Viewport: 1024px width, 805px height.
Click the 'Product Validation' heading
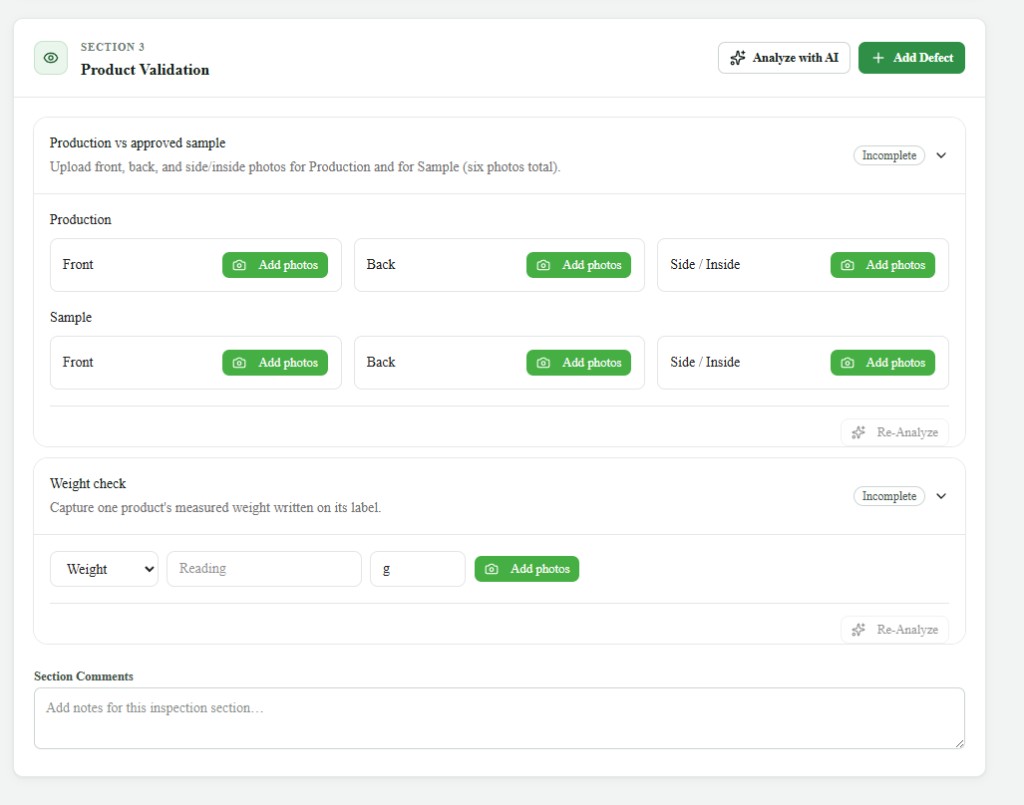click(145, 70)
